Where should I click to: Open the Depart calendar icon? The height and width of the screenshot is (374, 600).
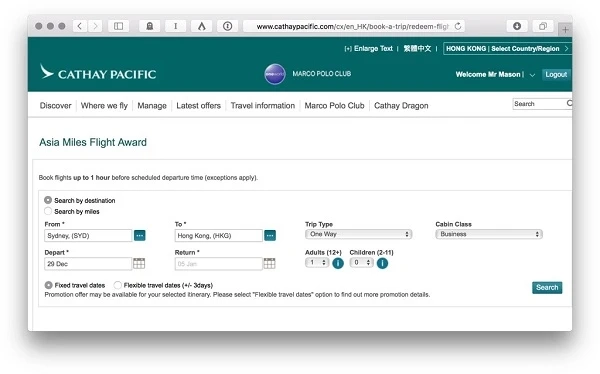(x=139, y=263)
